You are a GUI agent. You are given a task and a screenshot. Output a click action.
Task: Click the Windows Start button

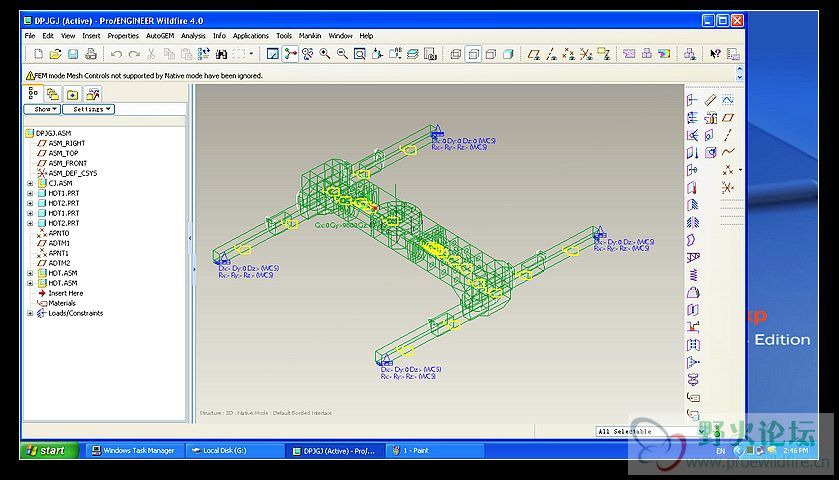point(49,451)
